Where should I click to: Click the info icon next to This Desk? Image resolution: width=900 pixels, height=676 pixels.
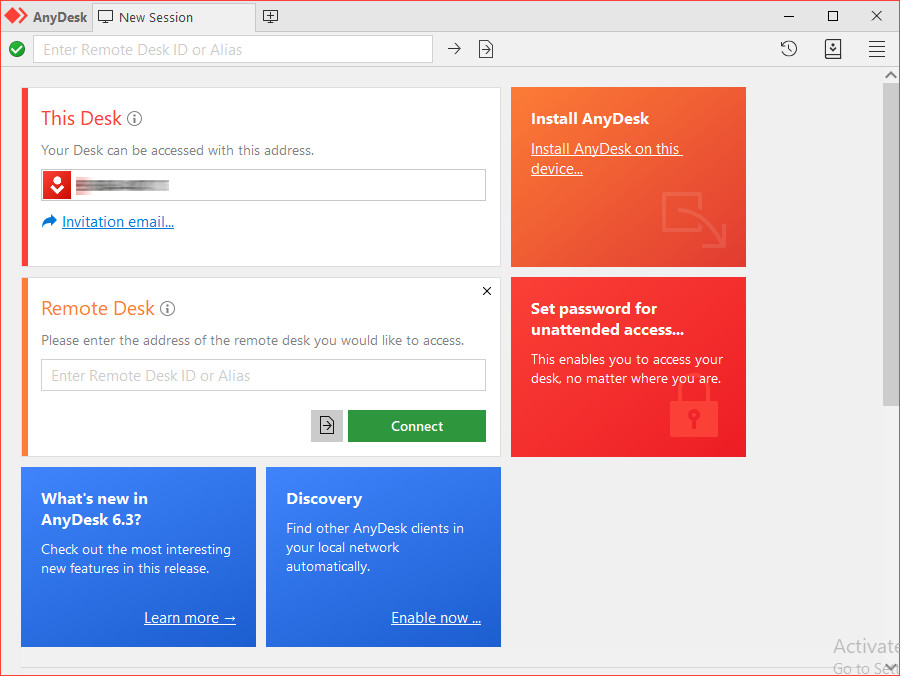point(134,119)
